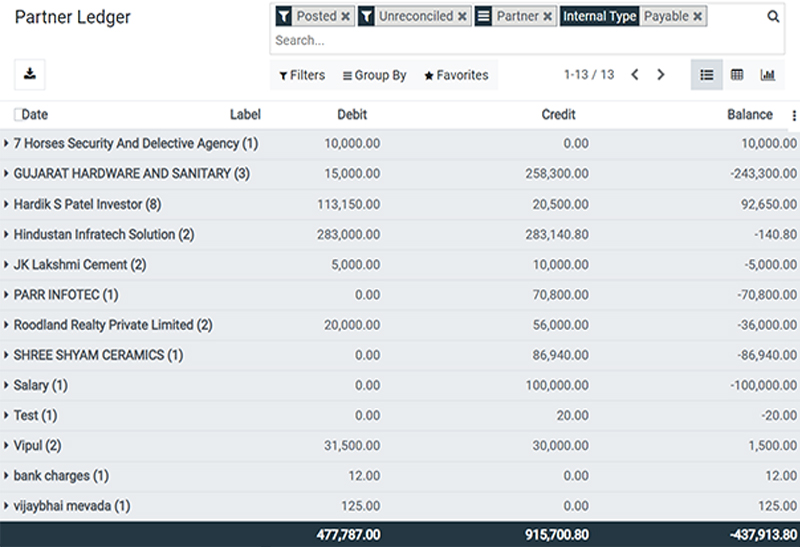Expand the GUJARAT HARDWARE AND SANITARY group
The width and height of the screenshot is (800, 547).
(8, 174)
